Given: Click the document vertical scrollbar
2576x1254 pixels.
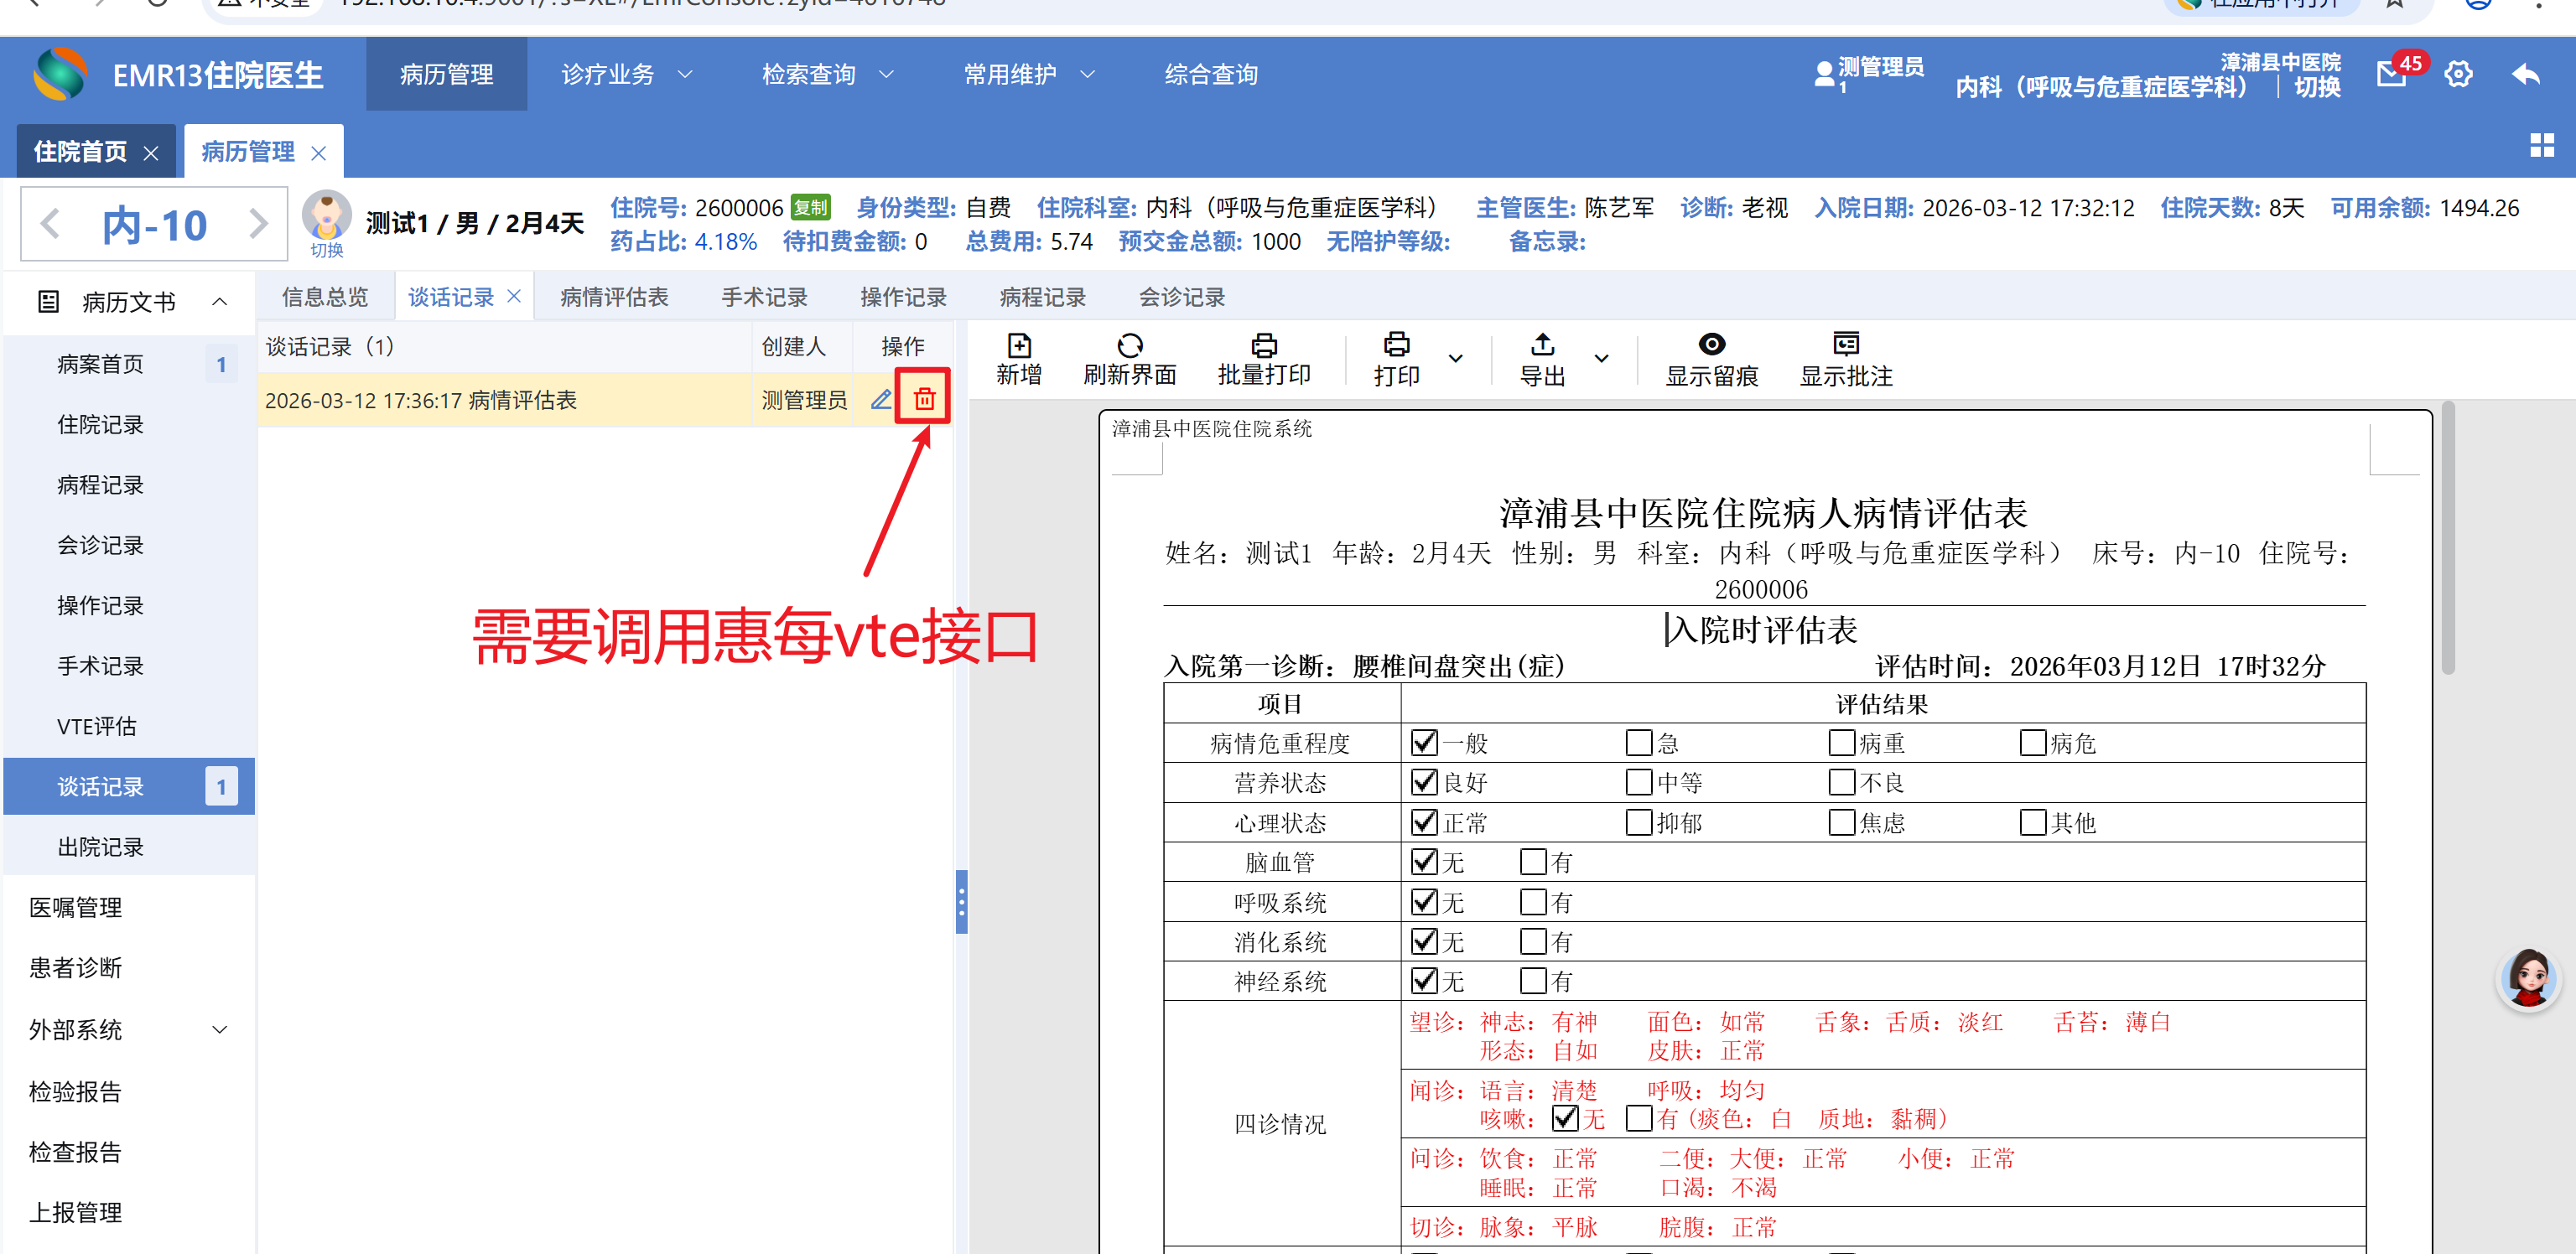Looking at the screenshot, I should (2447, 540).
